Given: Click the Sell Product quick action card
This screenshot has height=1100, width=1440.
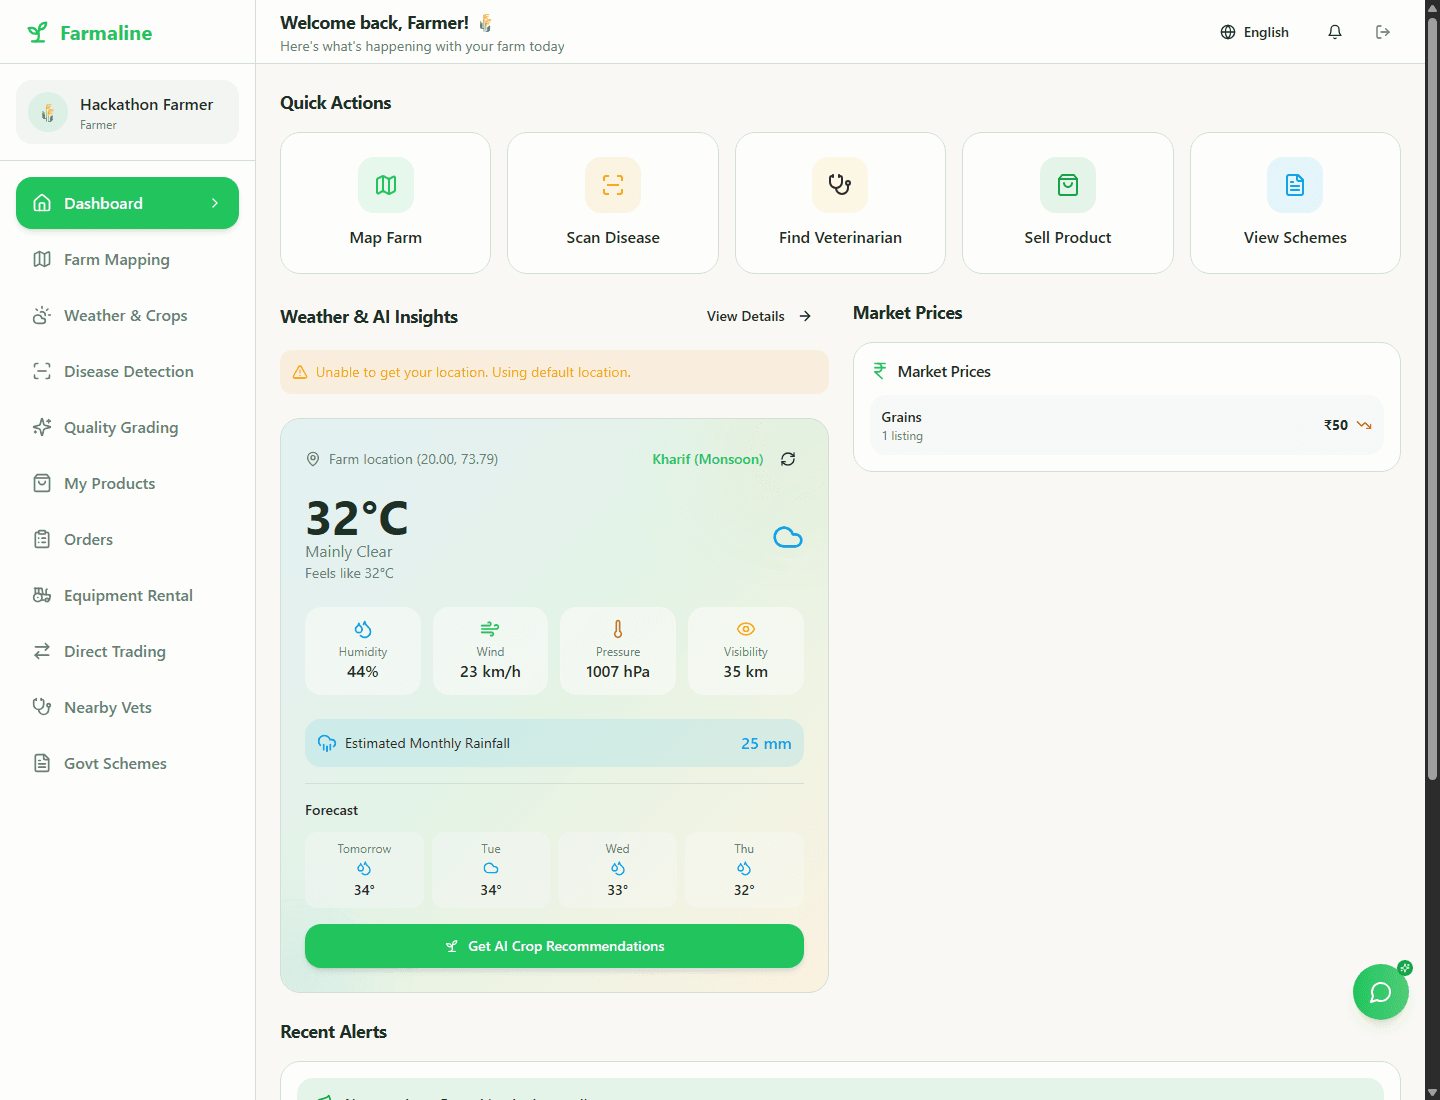Looking at the screenshot, I should [1068, 203].
